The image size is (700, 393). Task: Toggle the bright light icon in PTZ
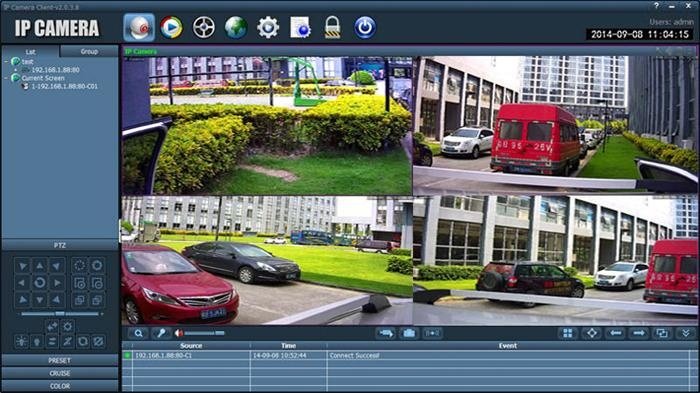pyautogui.click(x=21, y=342)
